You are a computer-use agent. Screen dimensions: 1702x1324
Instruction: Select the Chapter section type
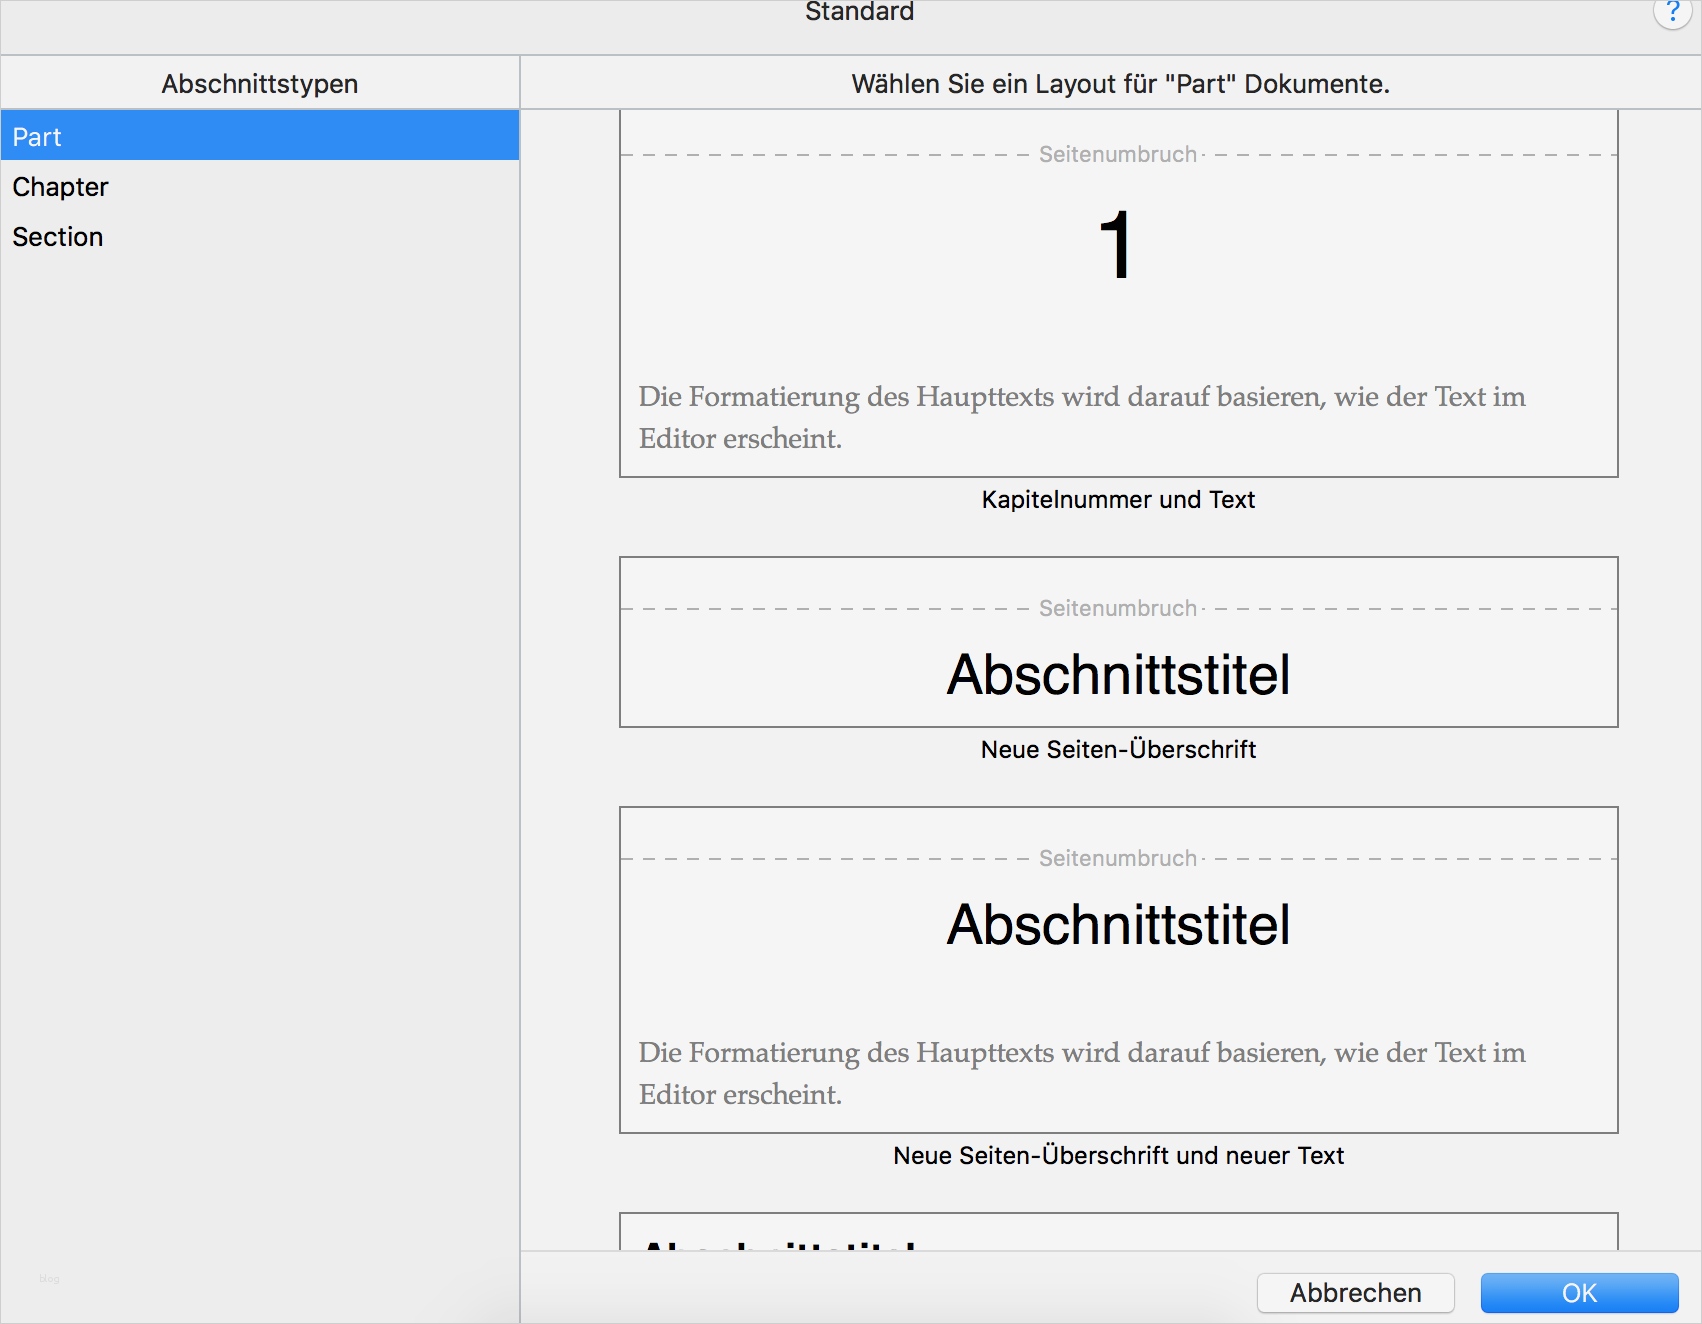pyautogui.click(x=260, y=186)
